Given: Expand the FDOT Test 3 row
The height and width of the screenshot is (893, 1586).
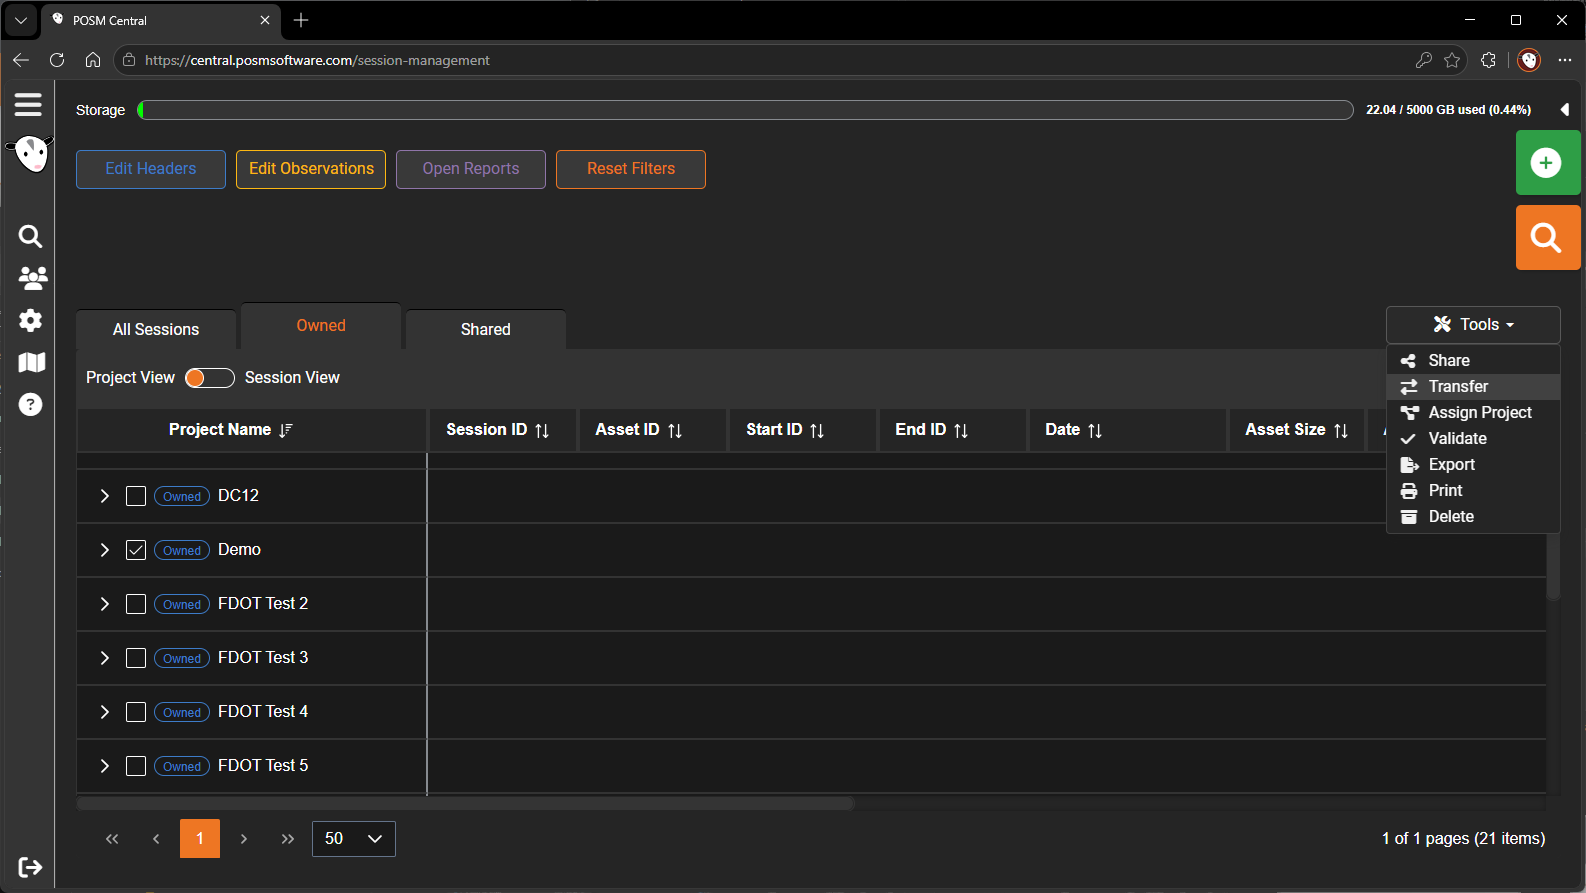Looking at the screenshot, I should [104, 658].
